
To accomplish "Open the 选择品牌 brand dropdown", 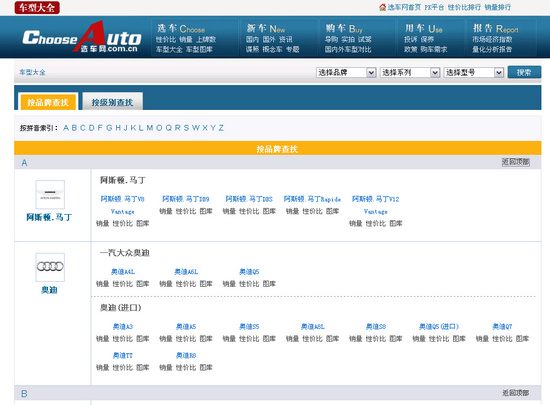I will click(x=346, y=73).
